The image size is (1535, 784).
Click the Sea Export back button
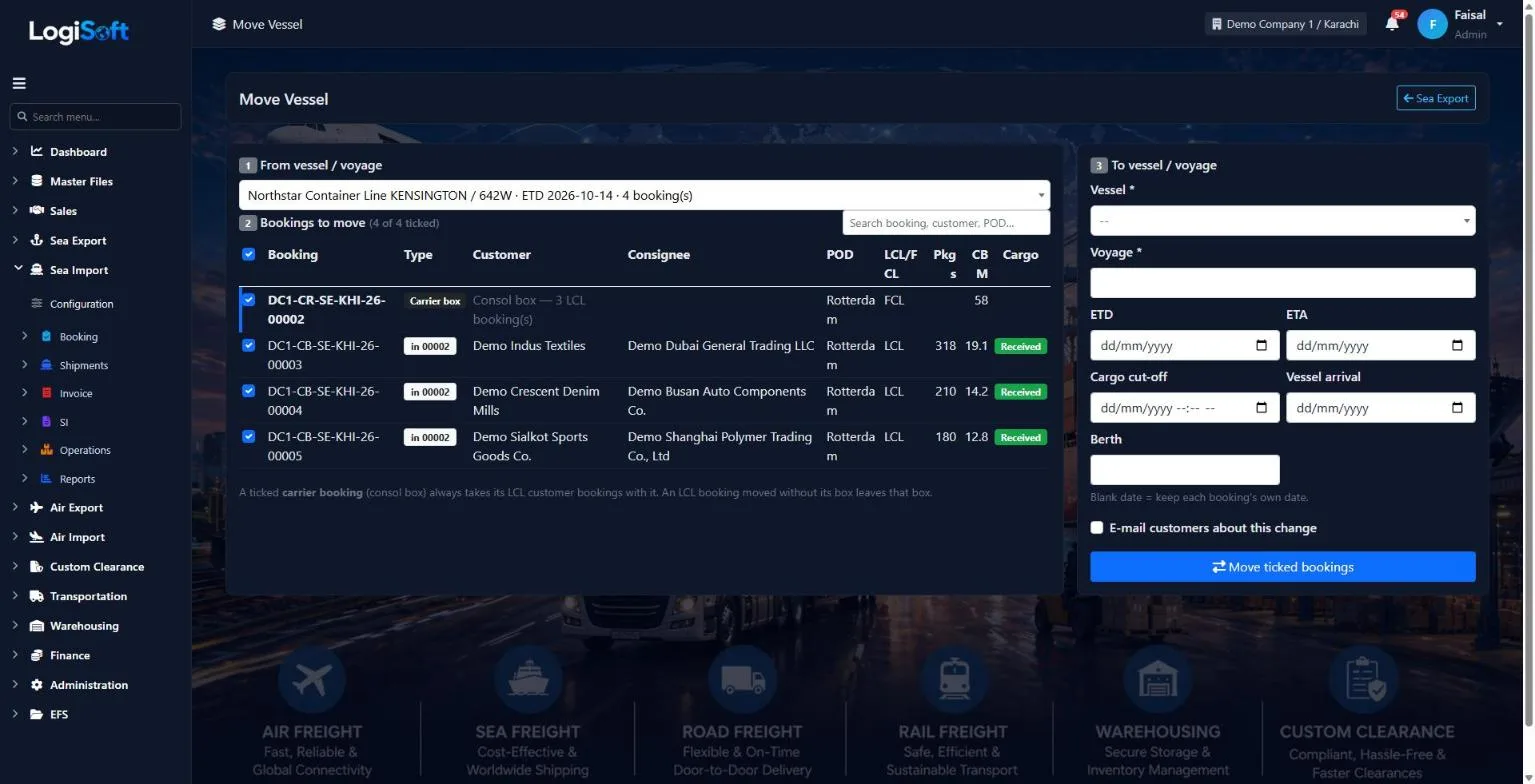pyautogui.click(x=1436, y=98)
